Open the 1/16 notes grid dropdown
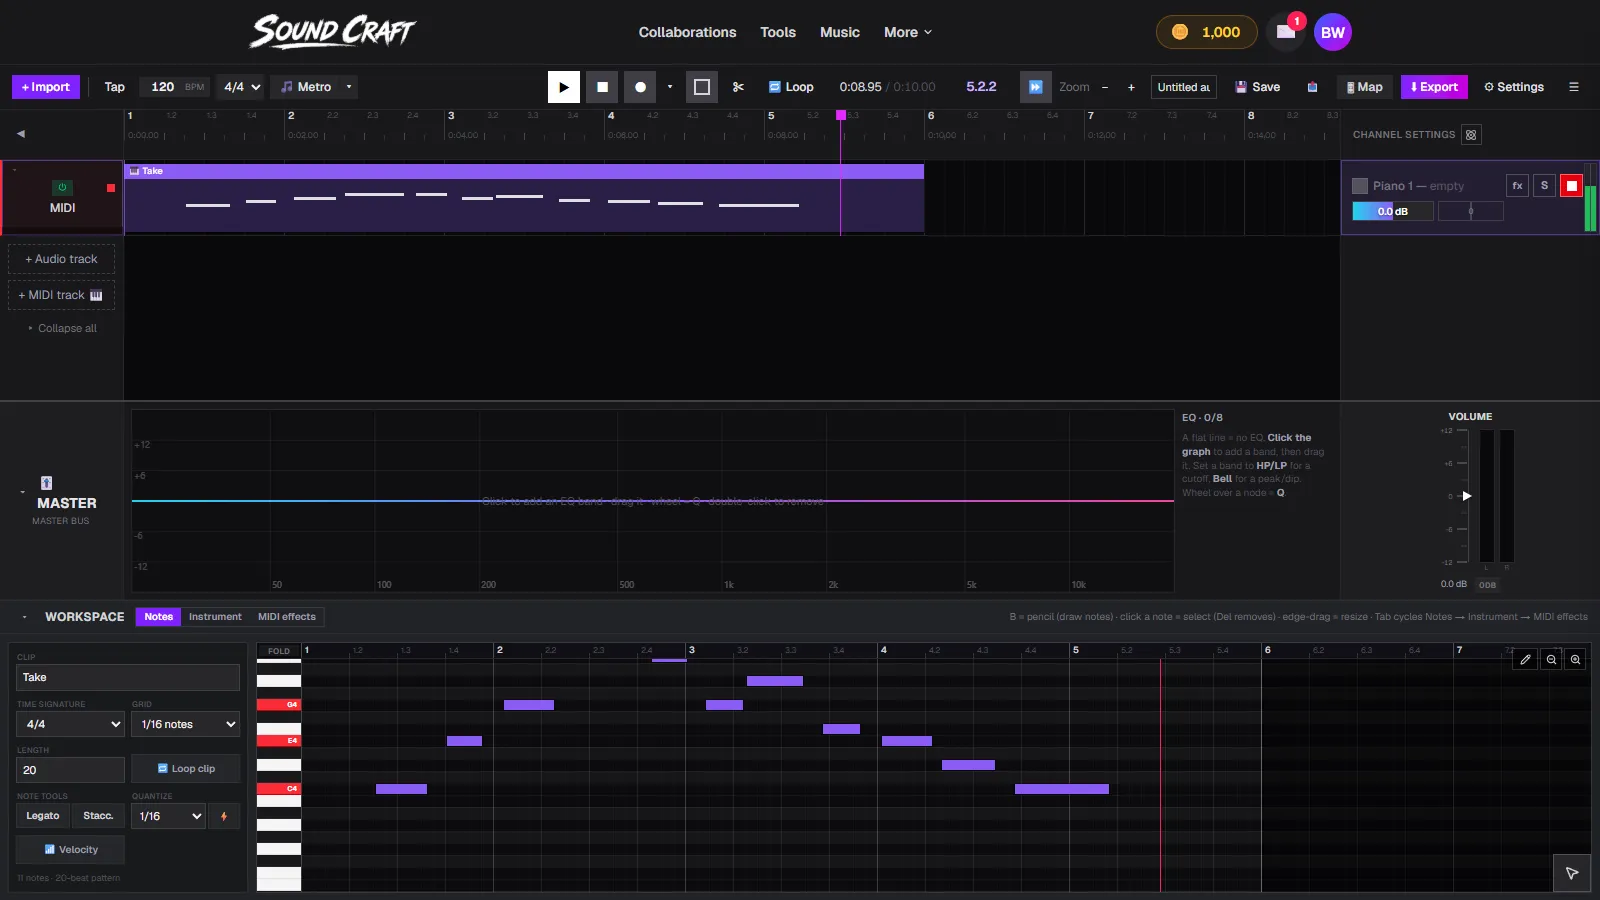This screenshot has height=900, width=1600. click(x=185, y=724)
